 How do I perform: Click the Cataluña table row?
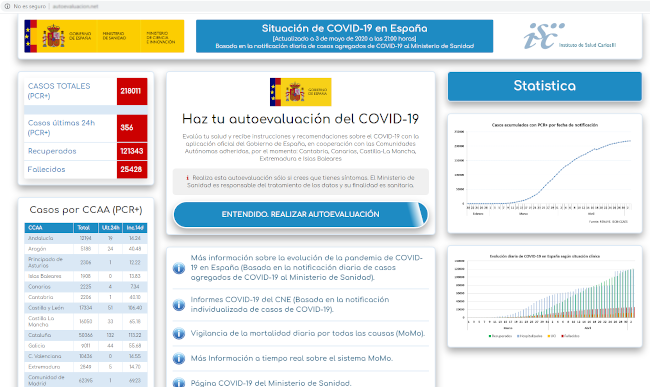(86, 335)
